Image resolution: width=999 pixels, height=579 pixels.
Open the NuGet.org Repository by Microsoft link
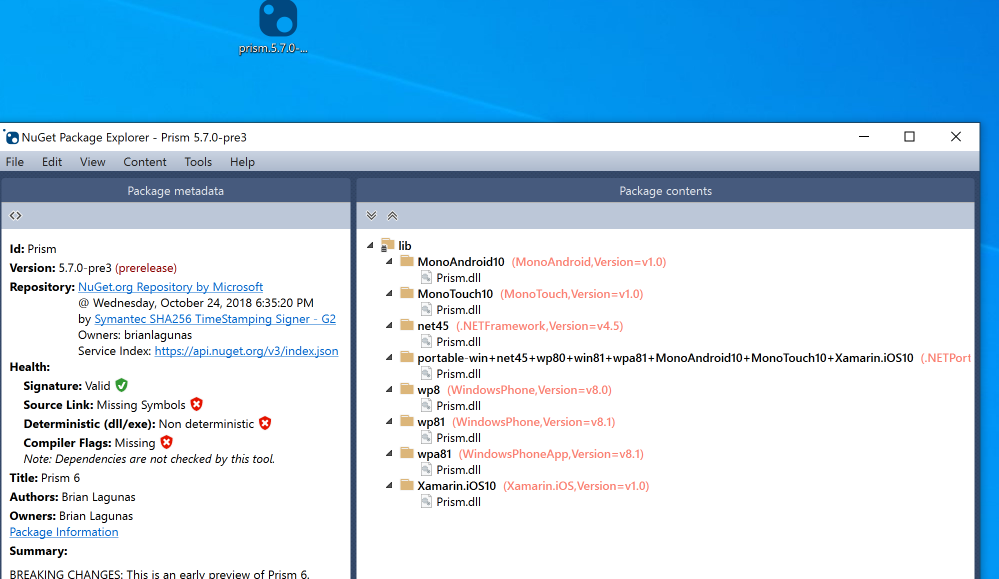[x=170, y=286]
